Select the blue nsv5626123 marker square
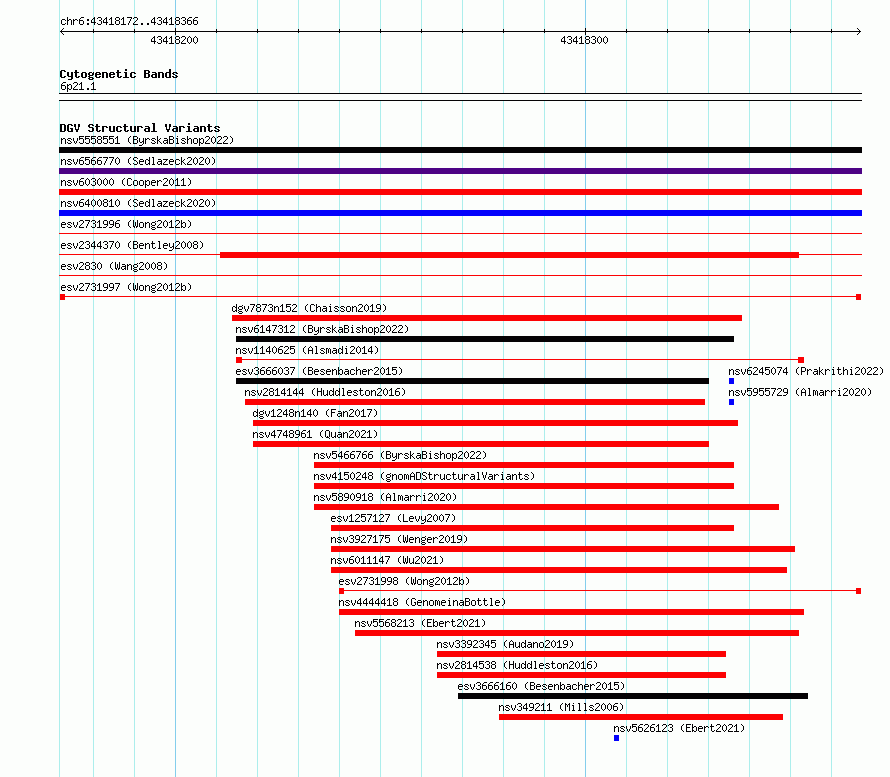The width and height of the screenshot is (890, 777). point(616,738)
